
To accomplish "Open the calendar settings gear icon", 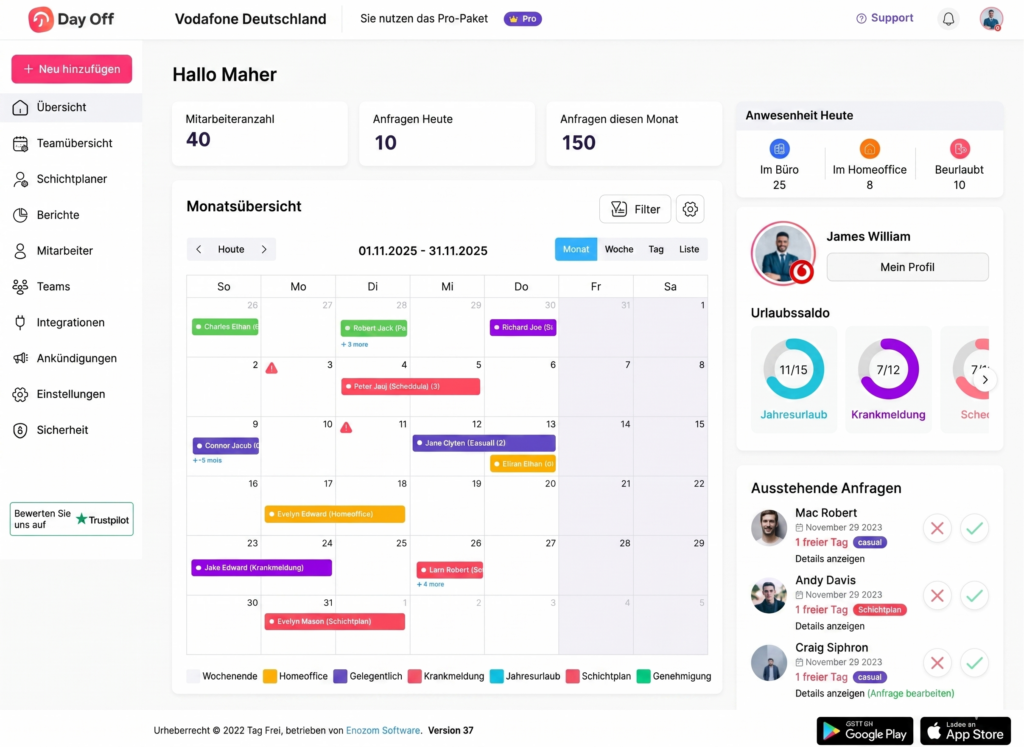I will pos(689,209).
